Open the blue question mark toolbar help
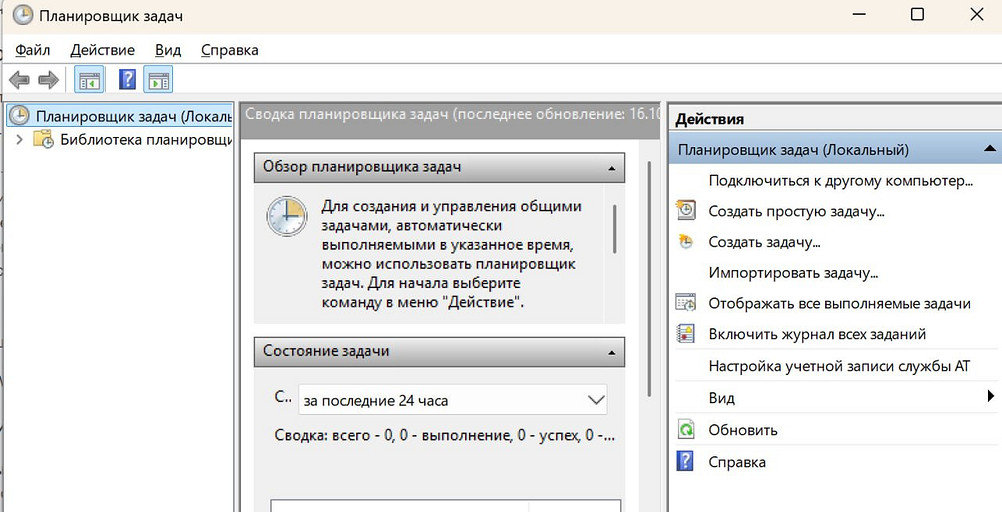1002x512 pixels. [128, 80]
